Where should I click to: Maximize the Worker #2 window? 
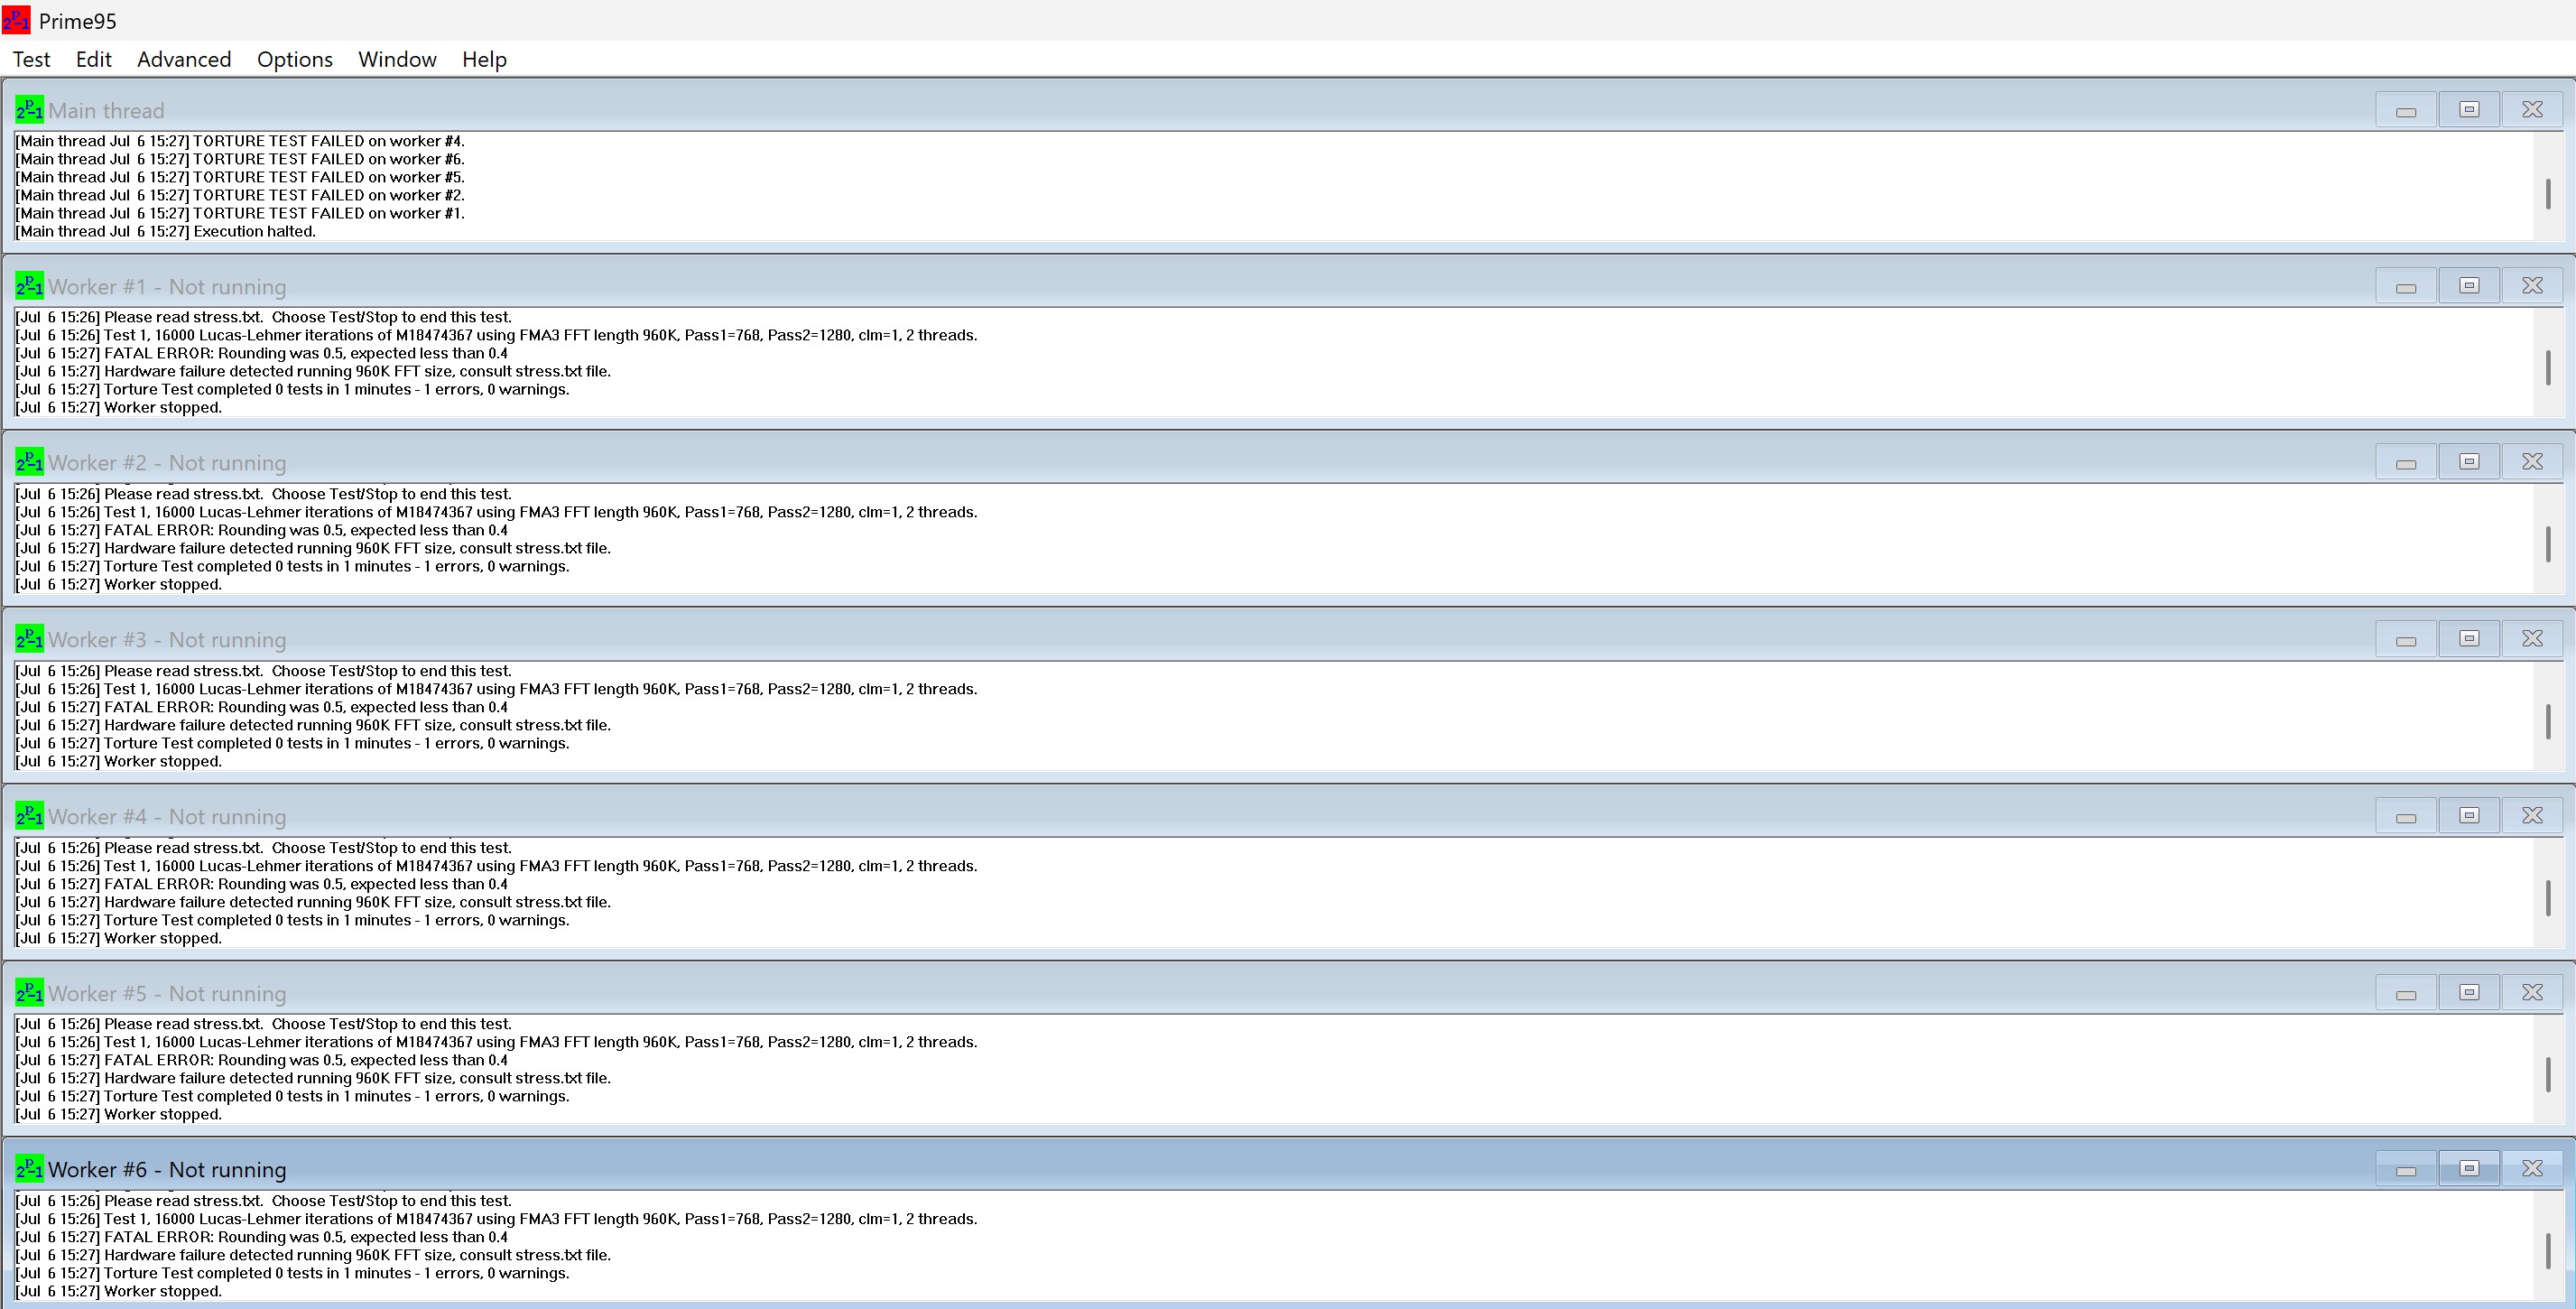(x=2469, y=462)
